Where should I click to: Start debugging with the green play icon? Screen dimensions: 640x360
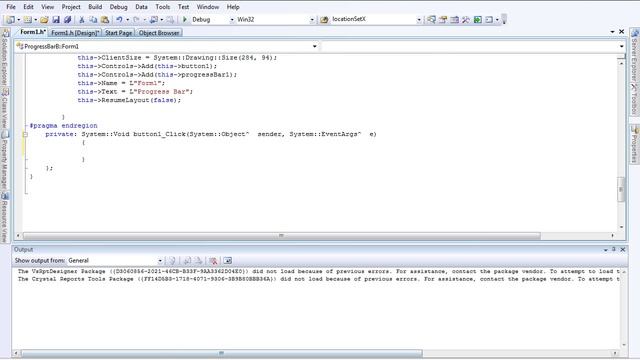pyautogui.click(x=184, y=20)
